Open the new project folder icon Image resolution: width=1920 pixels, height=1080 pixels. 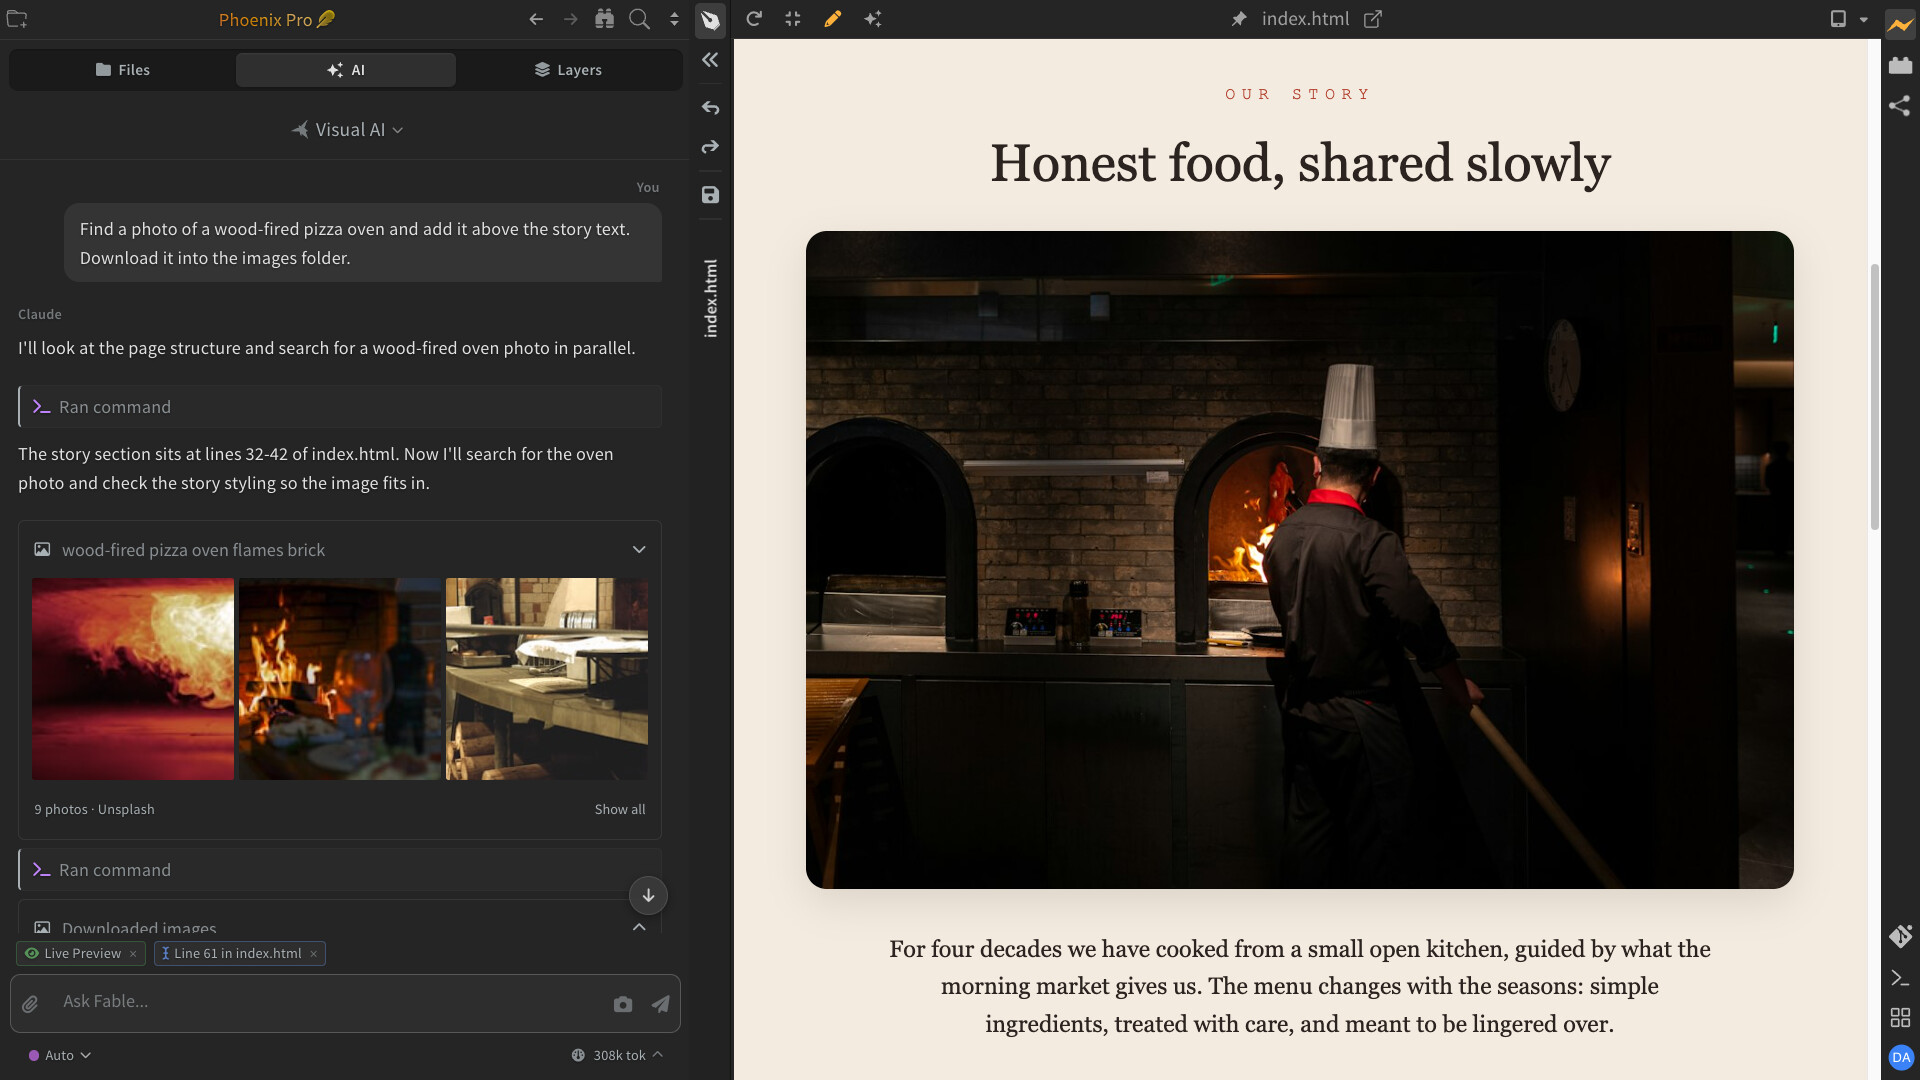(x=17, y=19)
